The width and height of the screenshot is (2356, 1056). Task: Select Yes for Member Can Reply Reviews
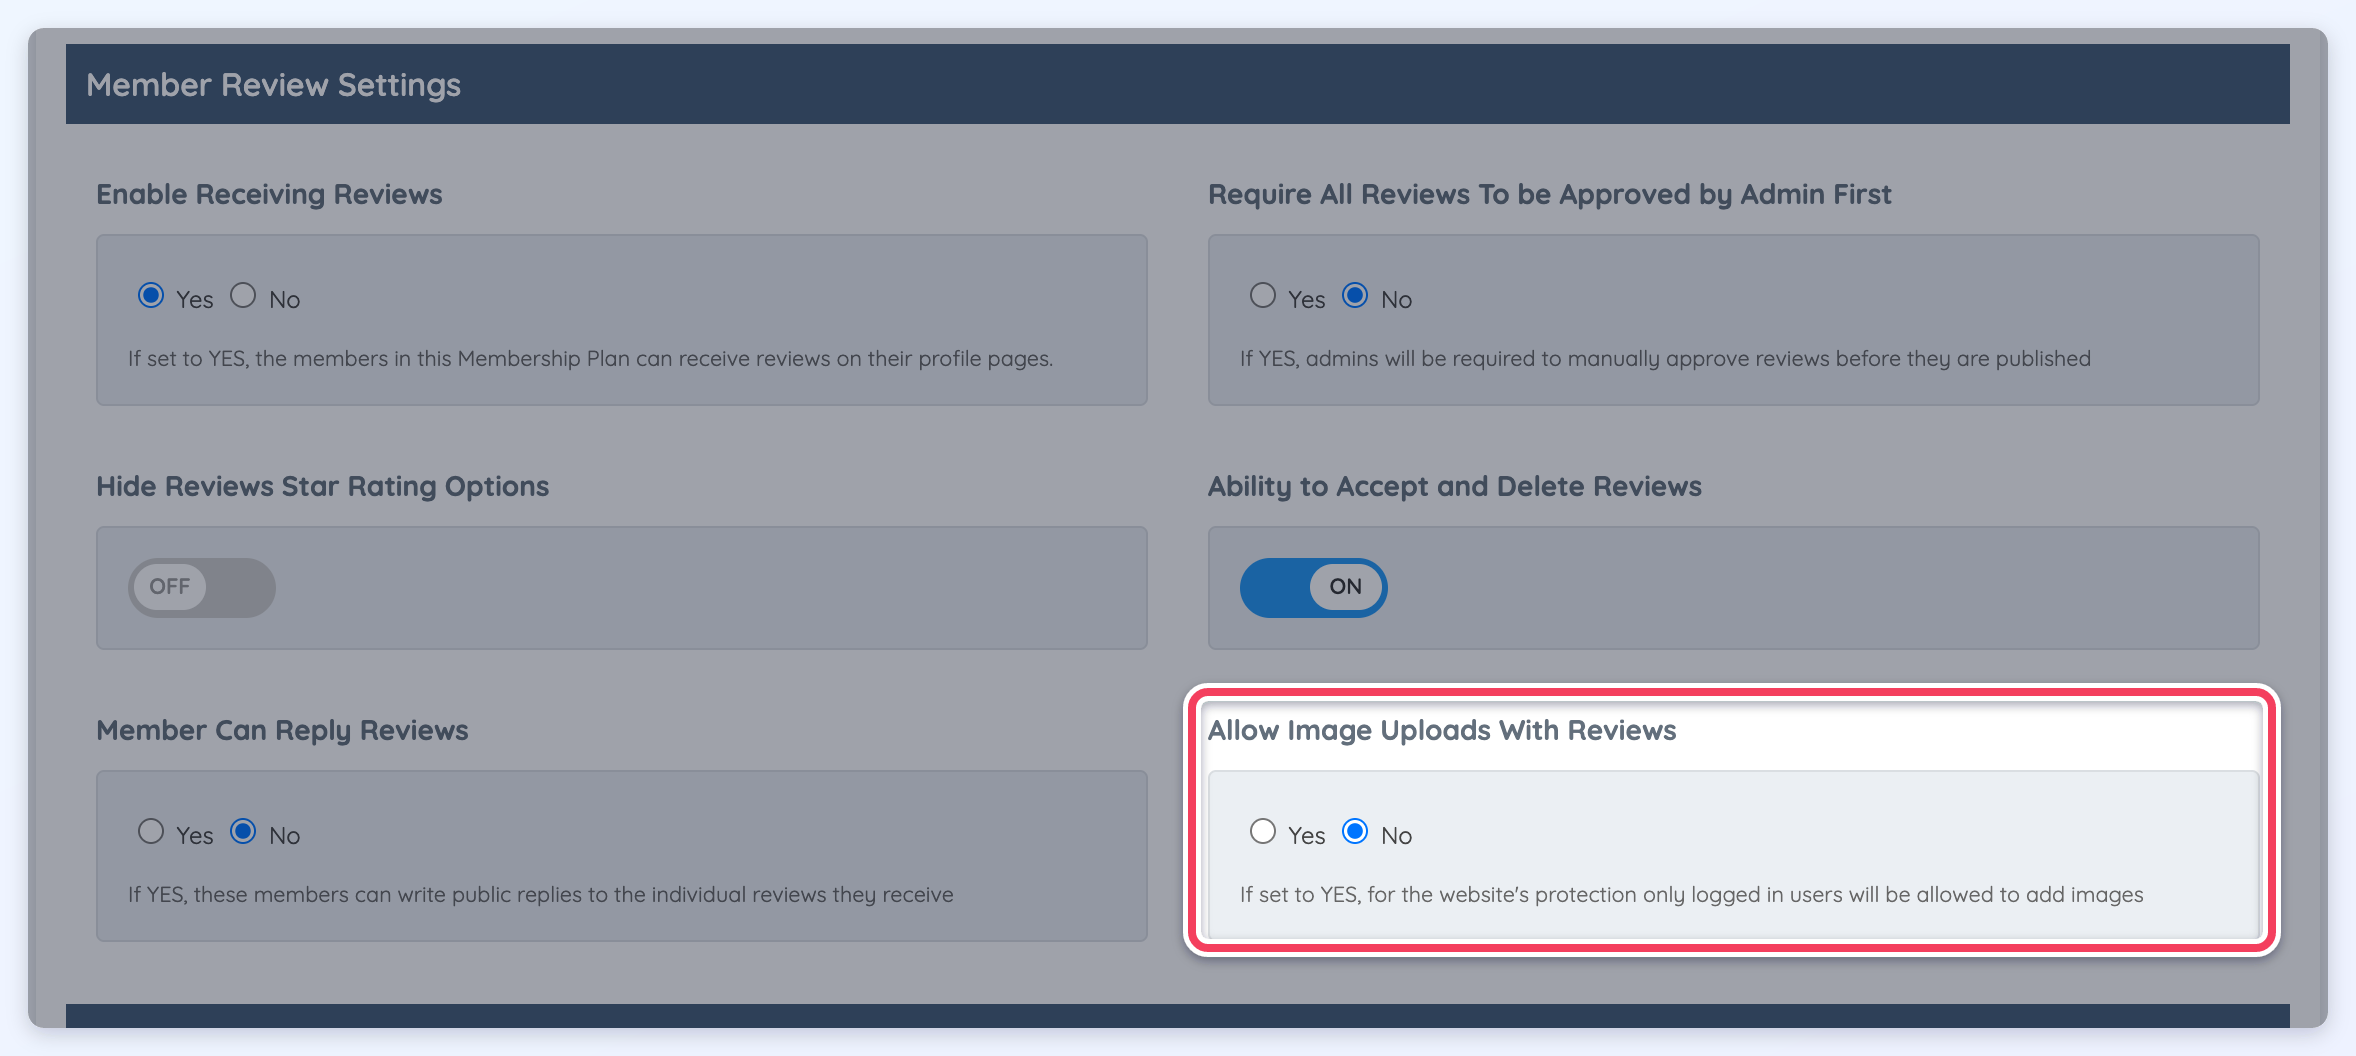click(x=151, y=832)
